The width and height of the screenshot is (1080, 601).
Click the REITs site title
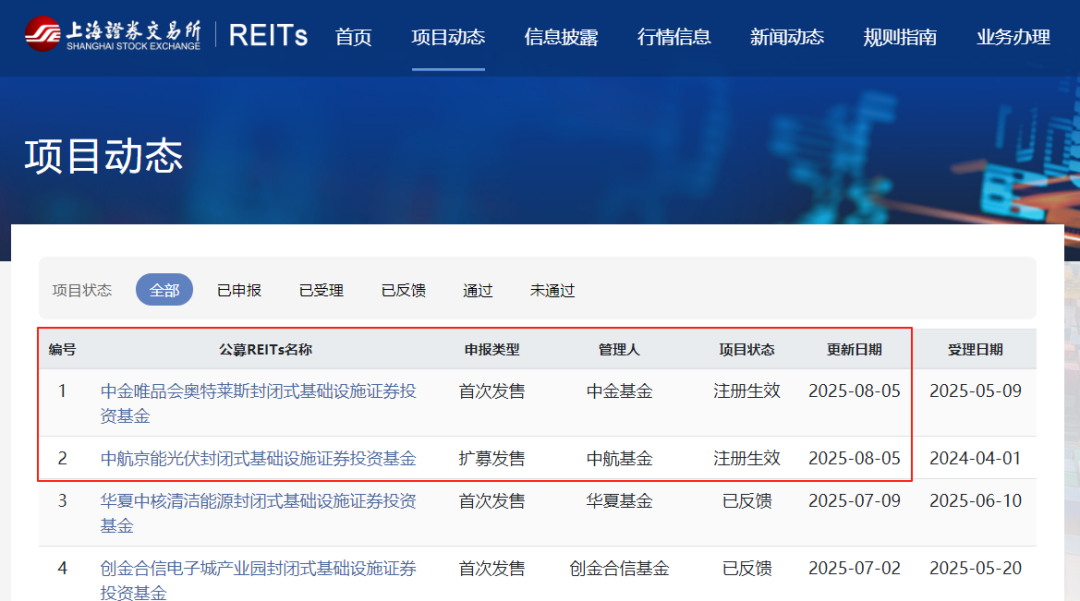(x=268, y=35)
